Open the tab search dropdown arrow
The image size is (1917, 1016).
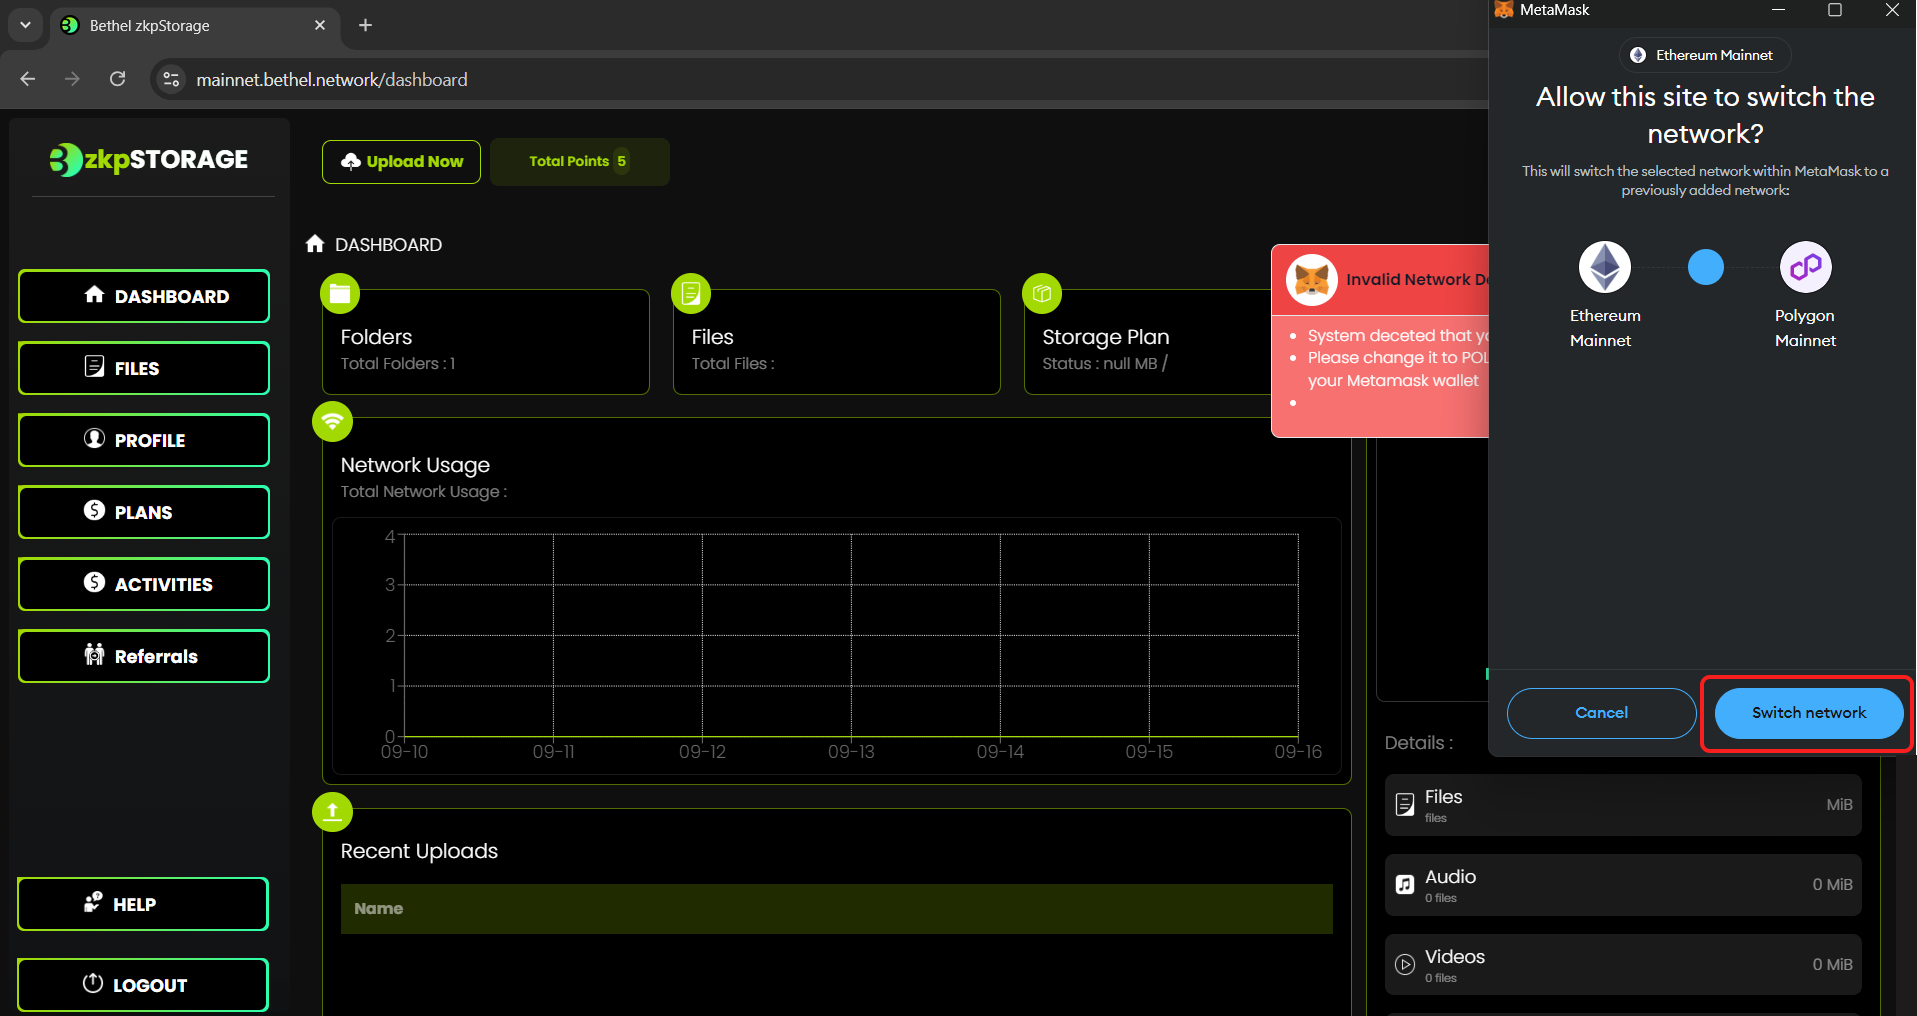(25, 25)
